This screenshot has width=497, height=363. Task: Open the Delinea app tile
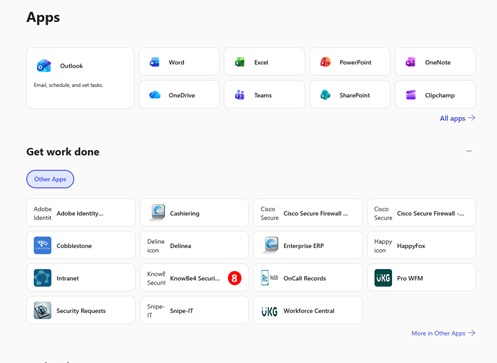point(194,245)
